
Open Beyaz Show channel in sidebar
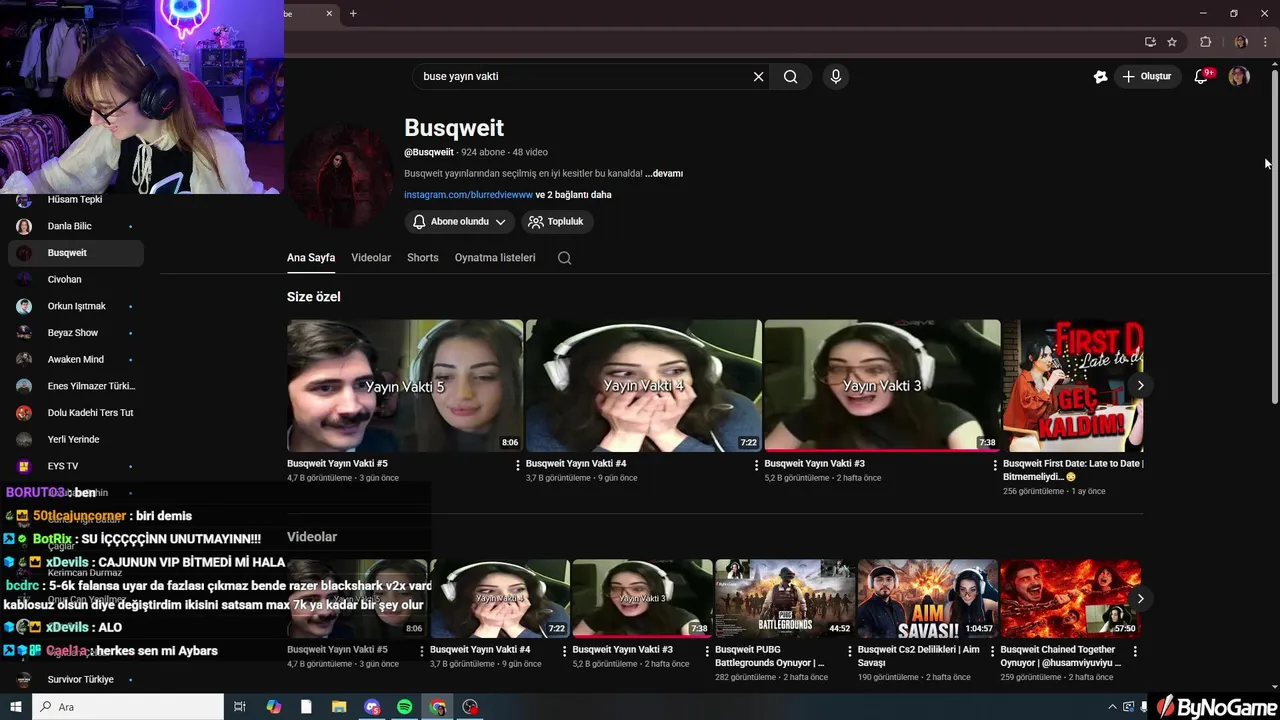(x=75, y=333)
